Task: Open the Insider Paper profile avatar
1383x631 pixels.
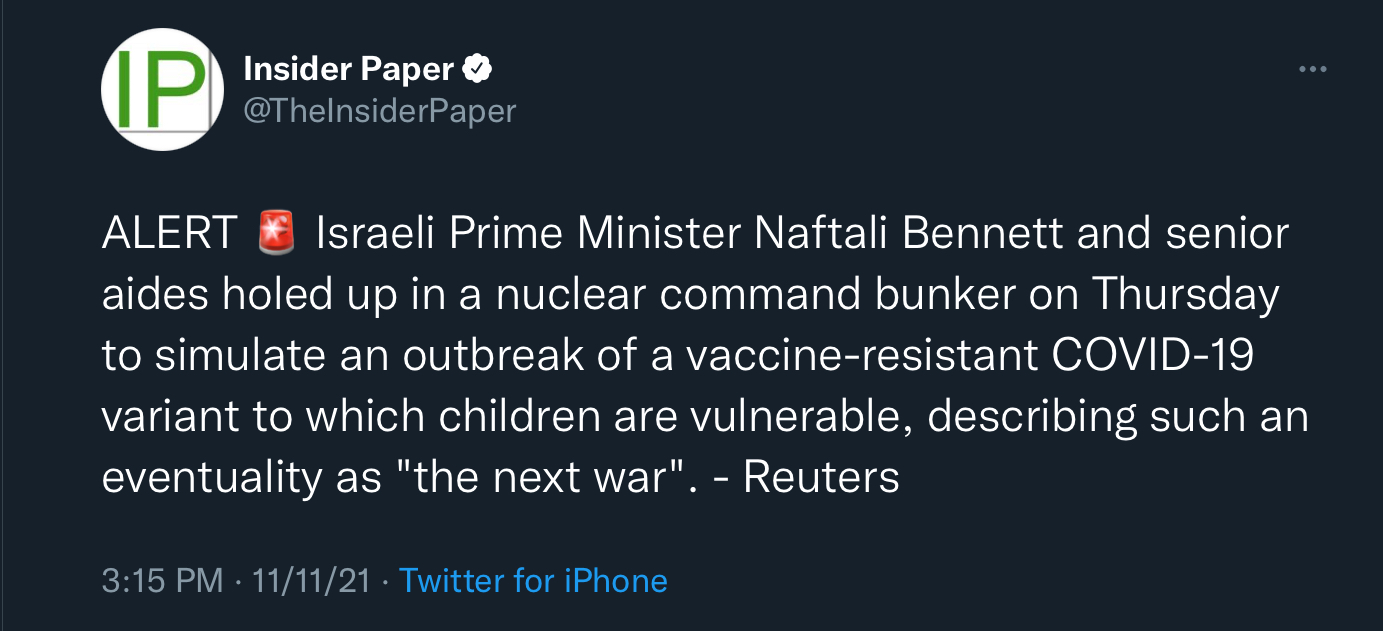Action: point(162,90)
